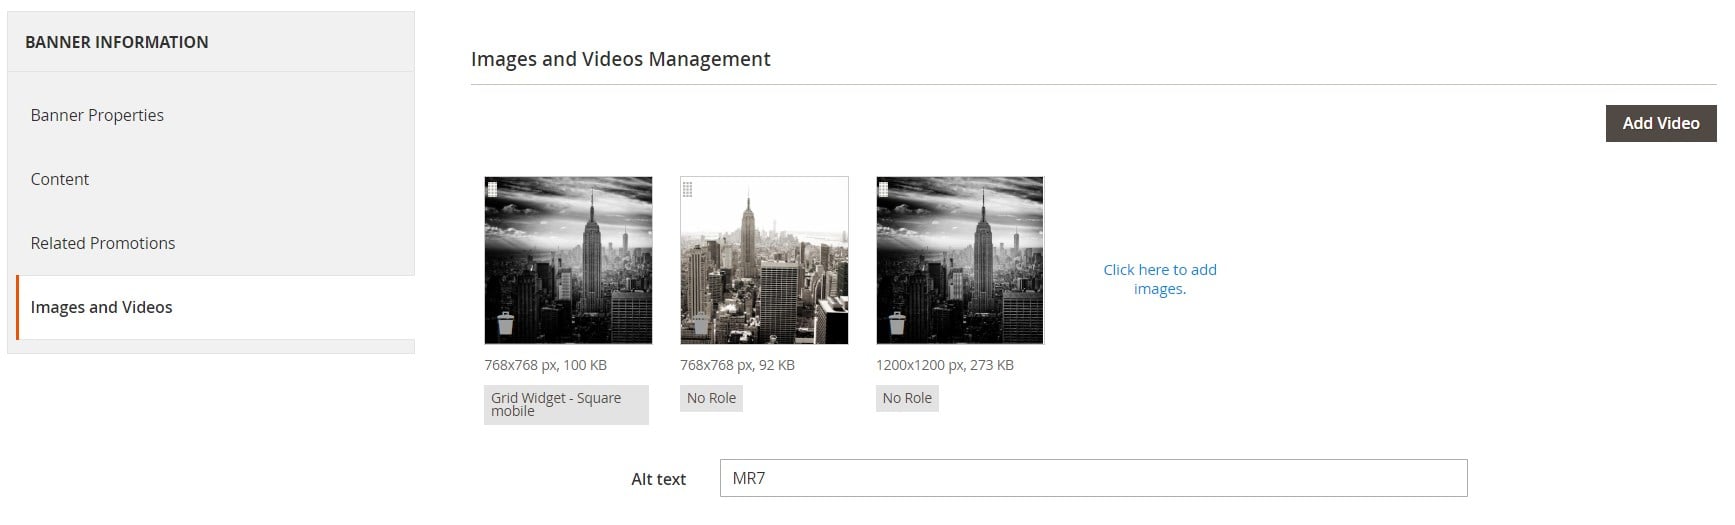Click drag handle on the 1200x1200 image
Viewport: 1735px width, 525px height.
click(884, 189)
